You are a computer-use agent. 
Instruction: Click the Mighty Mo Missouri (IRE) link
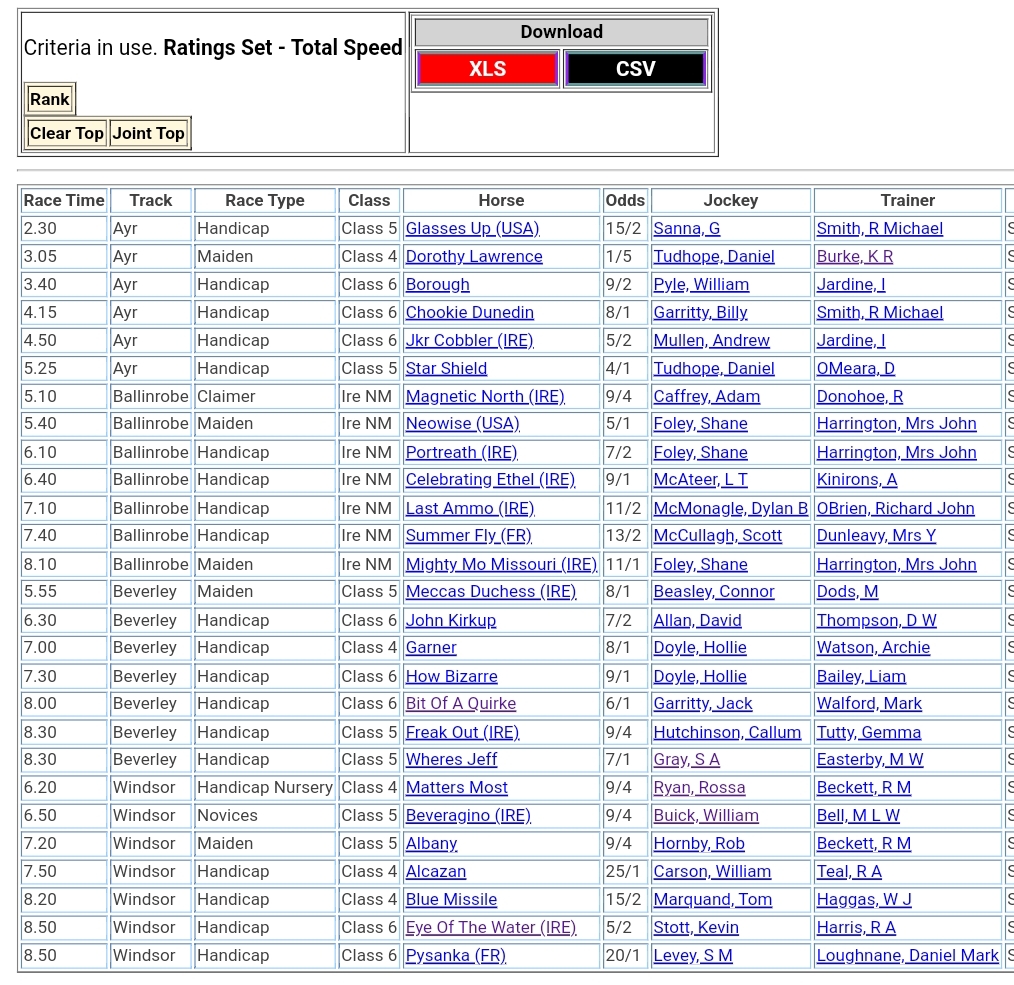click(501, 565)
